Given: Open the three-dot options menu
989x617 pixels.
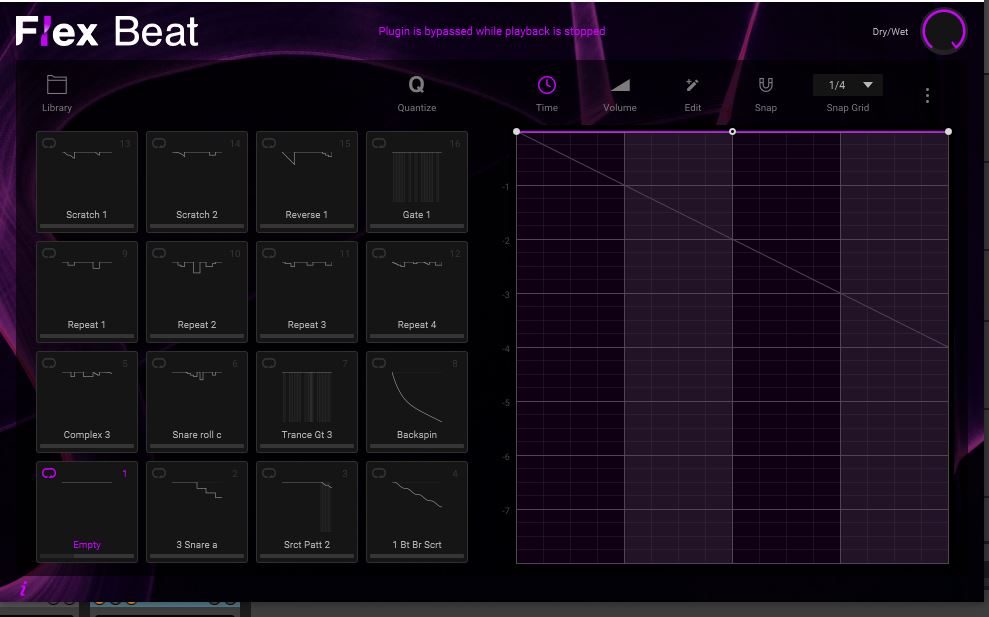Looking at the screenshot, I should click(926, 95).
